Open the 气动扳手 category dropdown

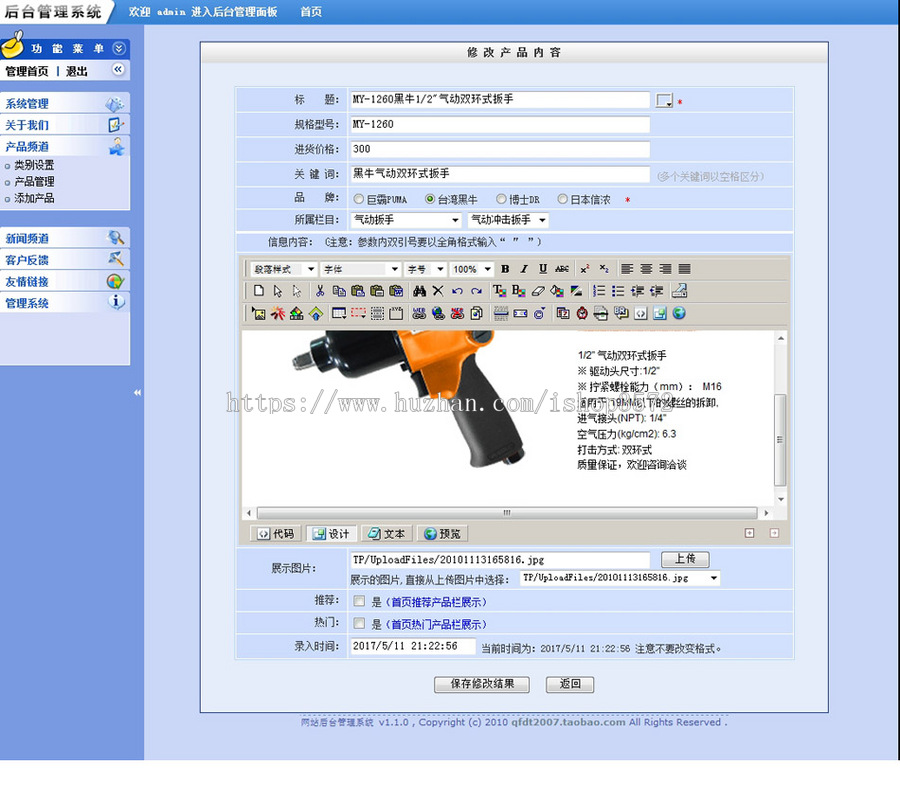(406, 220)
